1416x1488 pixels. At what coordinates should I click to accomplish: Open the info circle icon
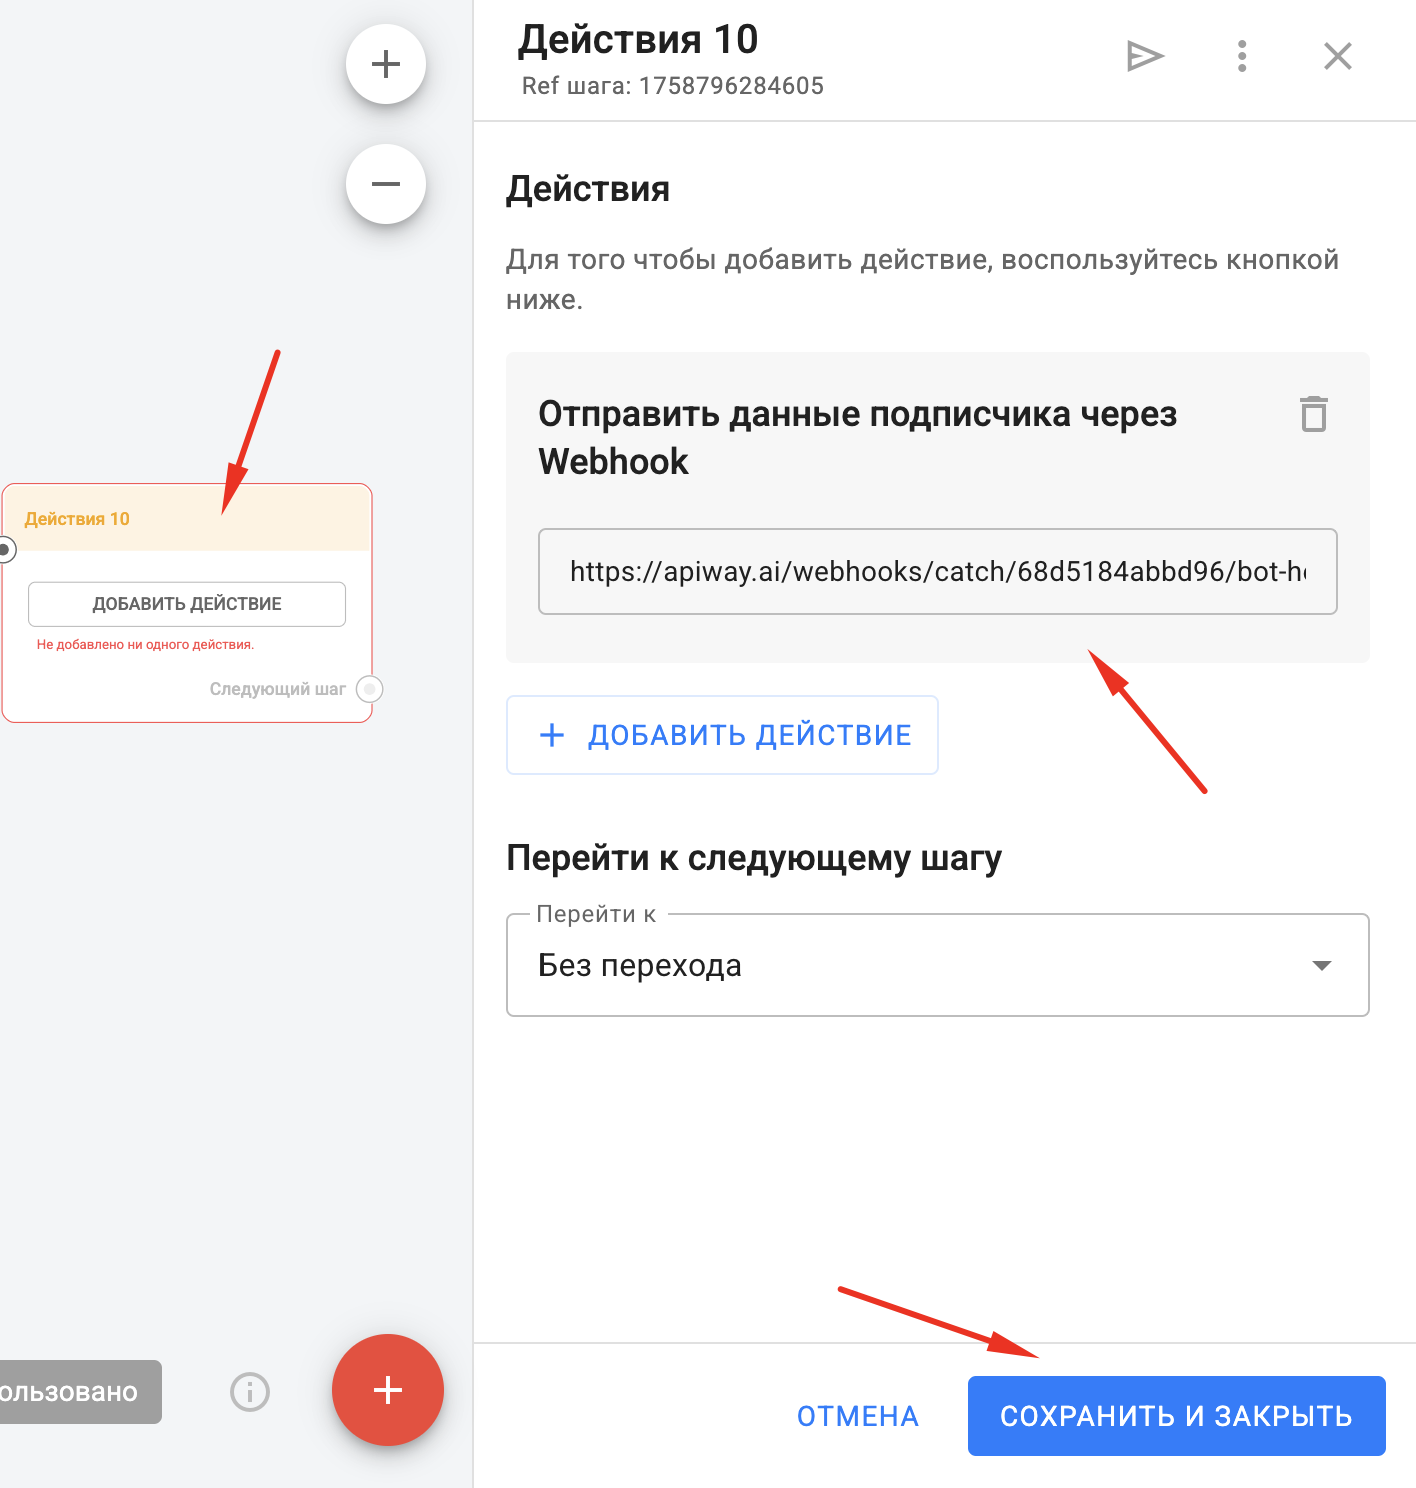(x=250, y=1391)
